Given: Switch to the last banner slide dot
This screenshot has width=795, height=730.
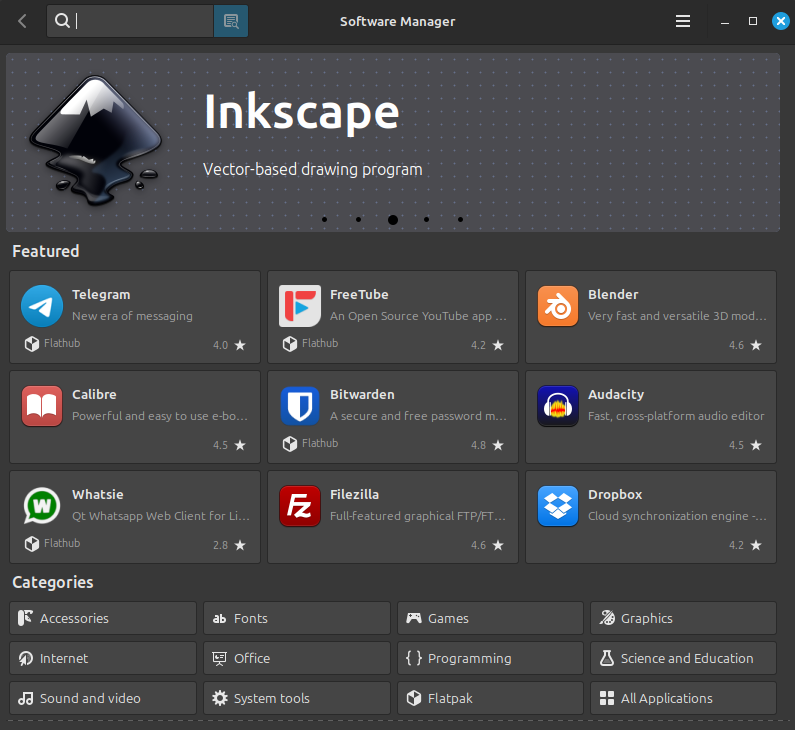Looking at the screenshot, I should tap(460, 220).
